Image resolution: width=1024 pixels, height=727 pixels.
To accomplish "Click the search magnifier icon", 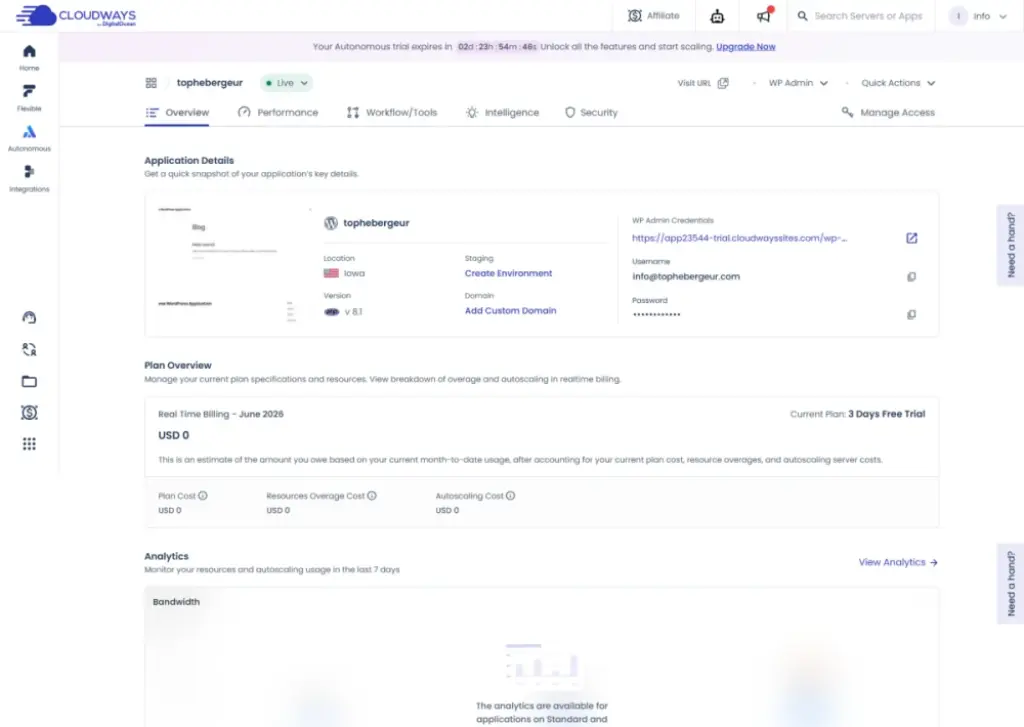I will (802, 16).
